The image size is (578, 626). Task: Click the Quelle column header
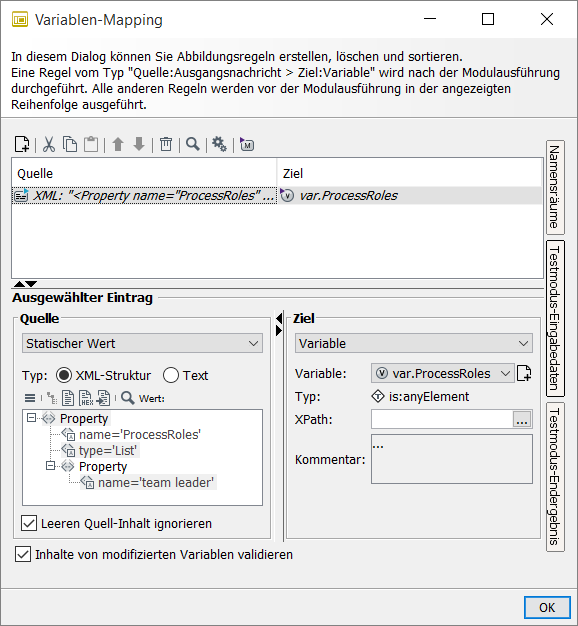(144, 173)
